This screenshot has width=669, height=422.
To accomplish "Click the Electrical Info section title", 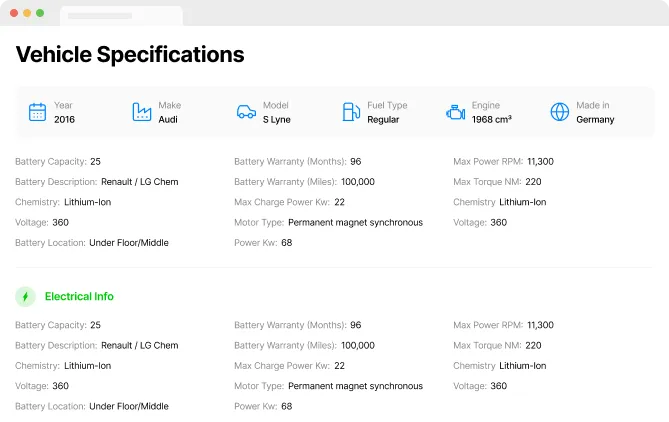I will (79, 297).
